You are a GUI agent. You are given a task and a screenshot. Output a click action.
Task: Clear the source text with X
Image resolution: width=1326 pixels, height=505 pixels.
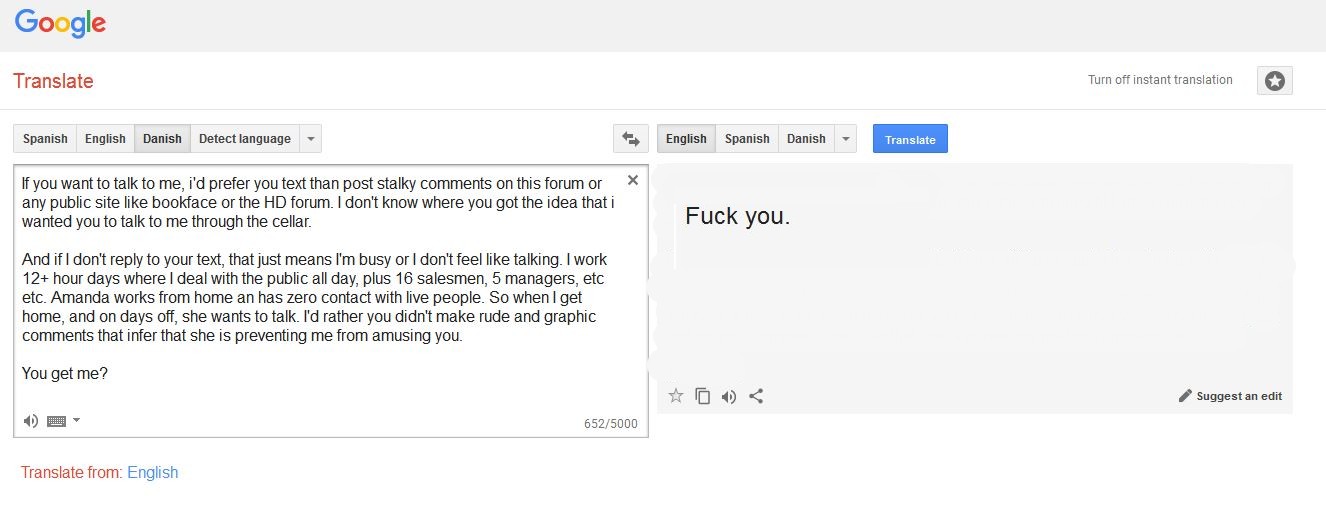pos(632,180)
